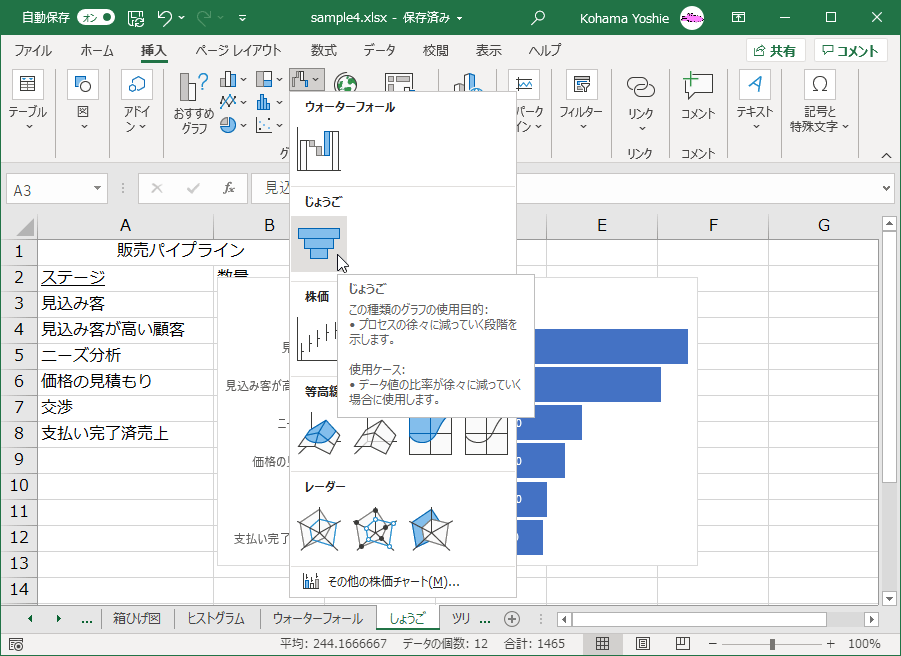Click the 共有 share button
The height and width of the screenshot is (656, 901).
pyautogui.click(x=775, y=51)
